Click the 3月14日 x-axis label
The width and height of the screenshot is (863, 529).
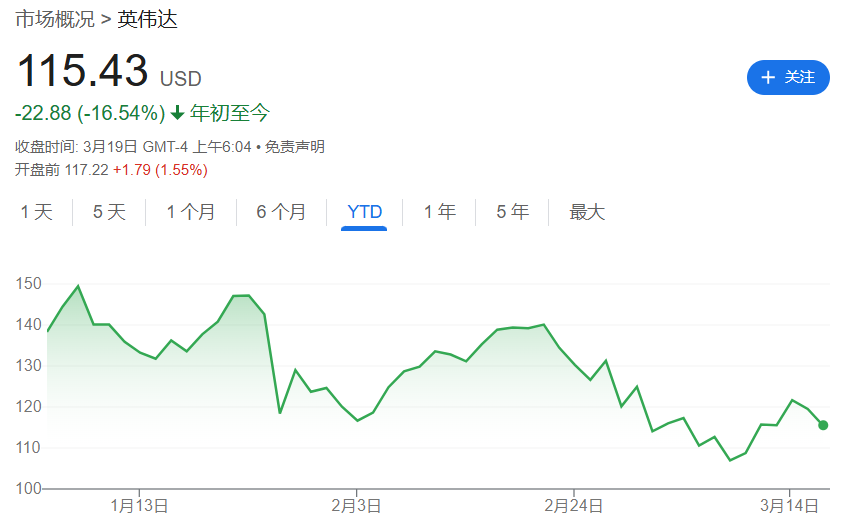pyautogui.click(x=789, y=505)
